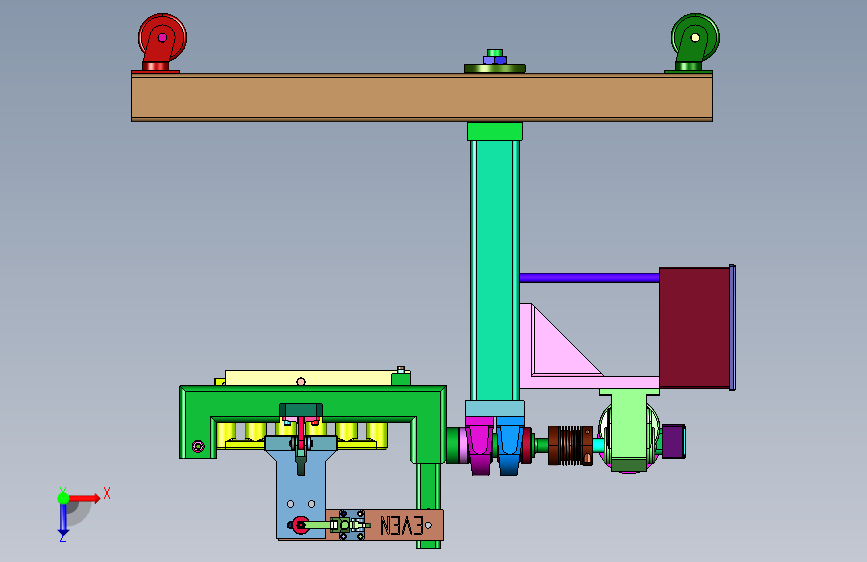Pick the light blue plate above the bearing blocks
The height and width of the screenshot is (562, 867).
[495, 409]
